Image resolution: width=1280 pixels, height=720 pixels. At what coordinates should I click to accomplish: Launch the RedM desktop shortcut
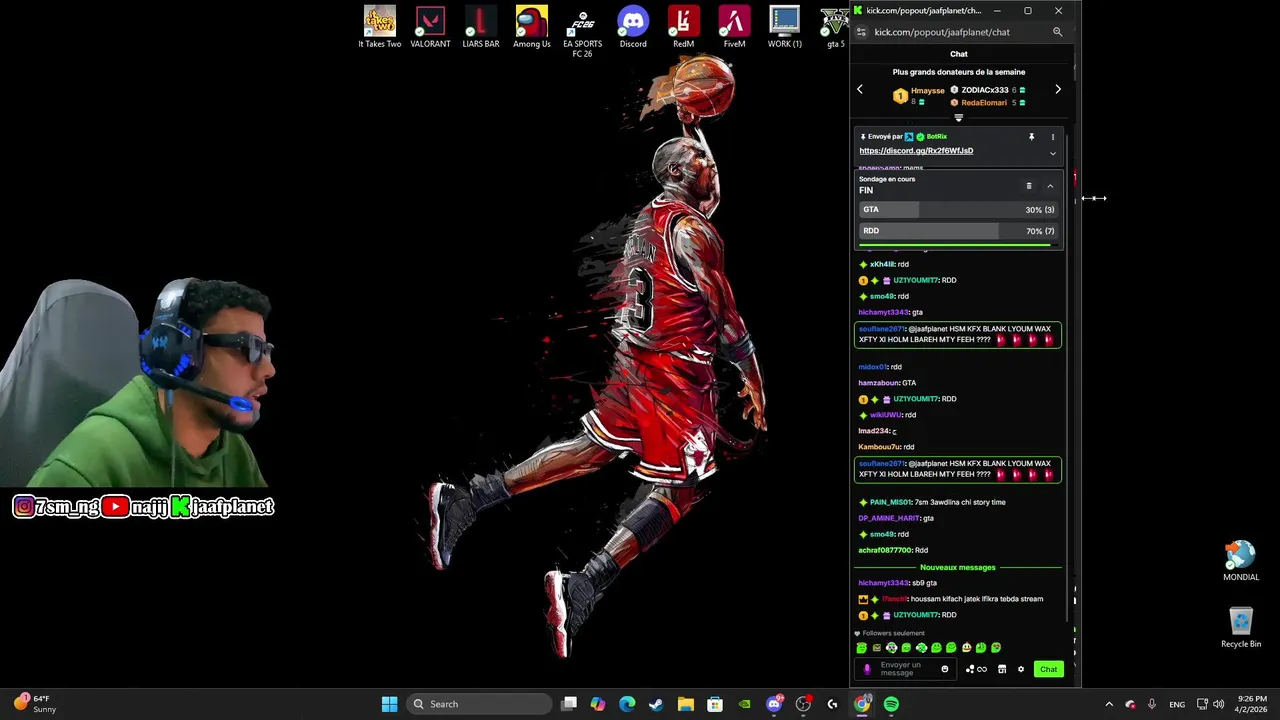683,27
